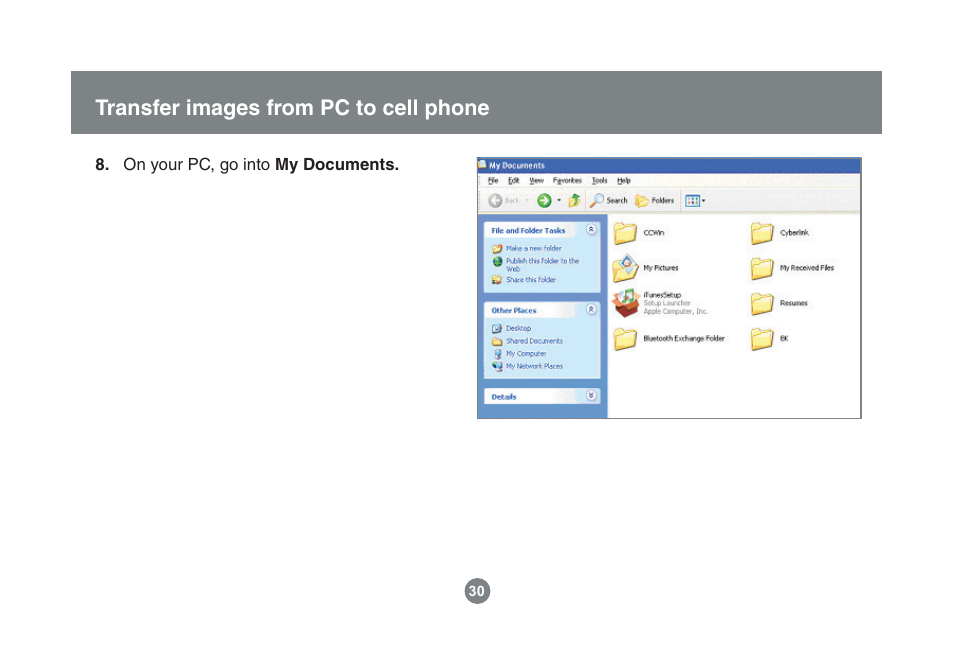Select the BK folder icon
This screenshot has width=954, height=664.
coord(762,338)
